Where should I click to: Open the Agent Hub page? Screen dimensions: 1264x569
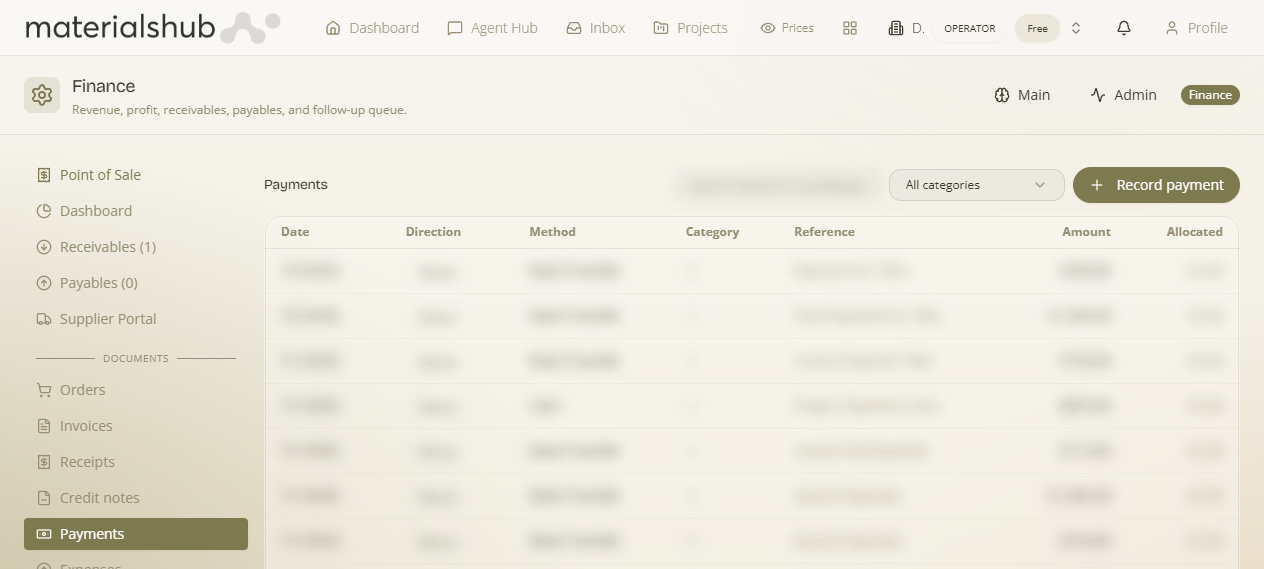pos(492,28)
